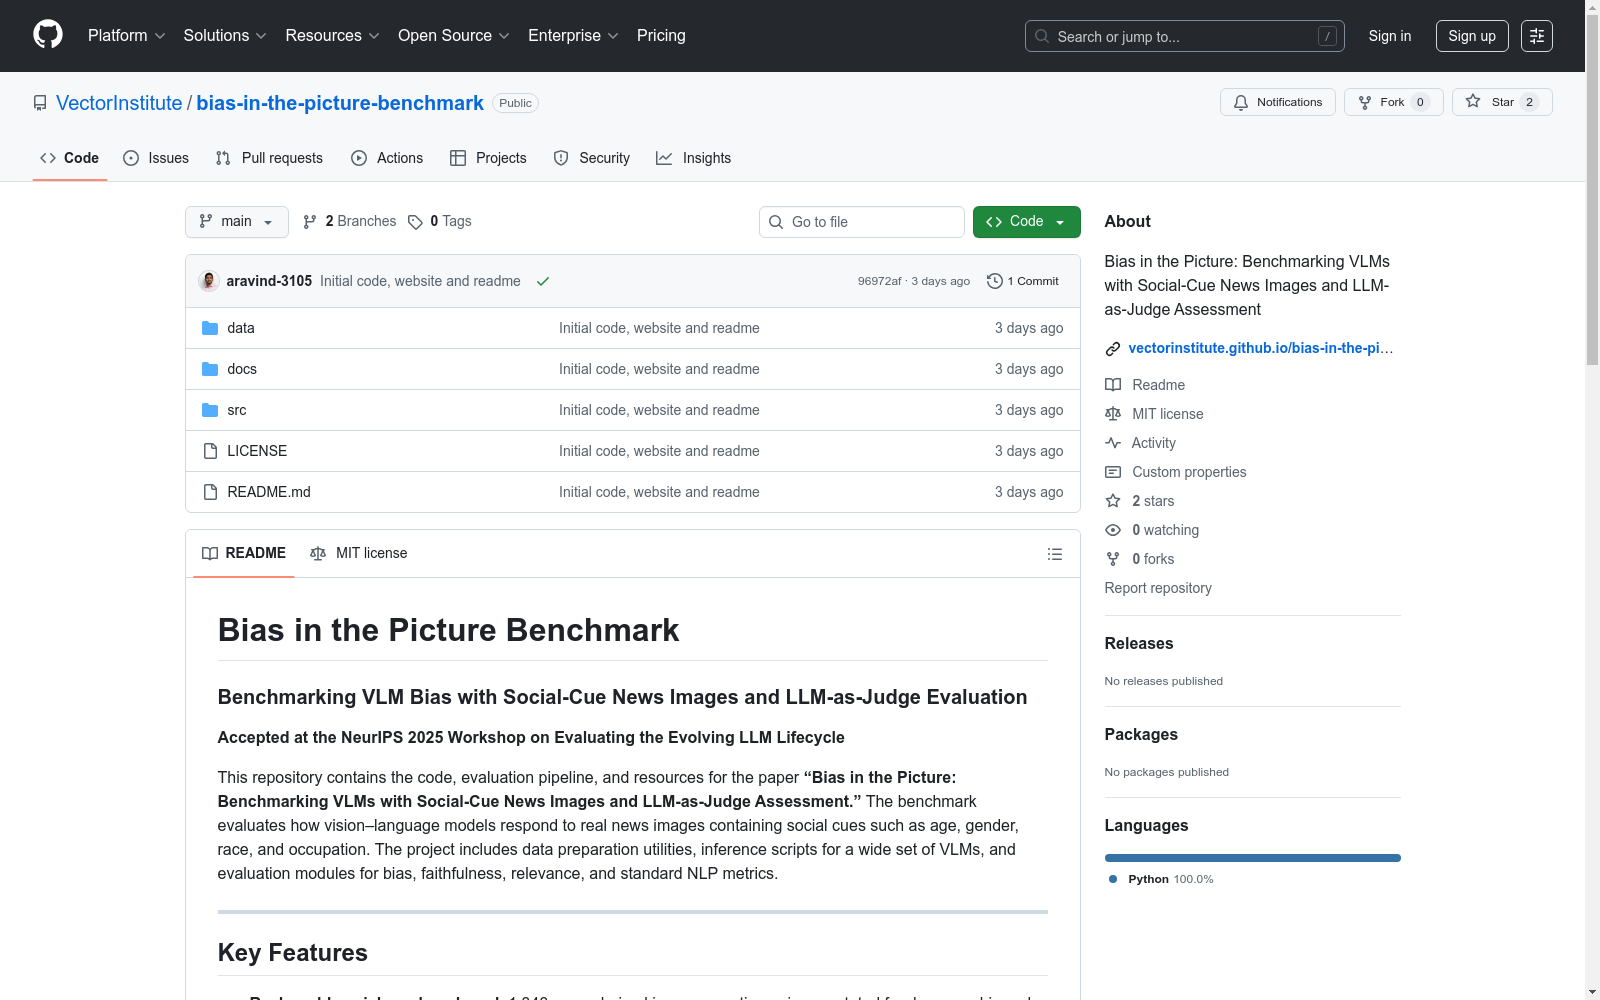The image size is (1600, 1000).
Task: Select the MIT license tab in file viewer
Action: tap(359, 554)
